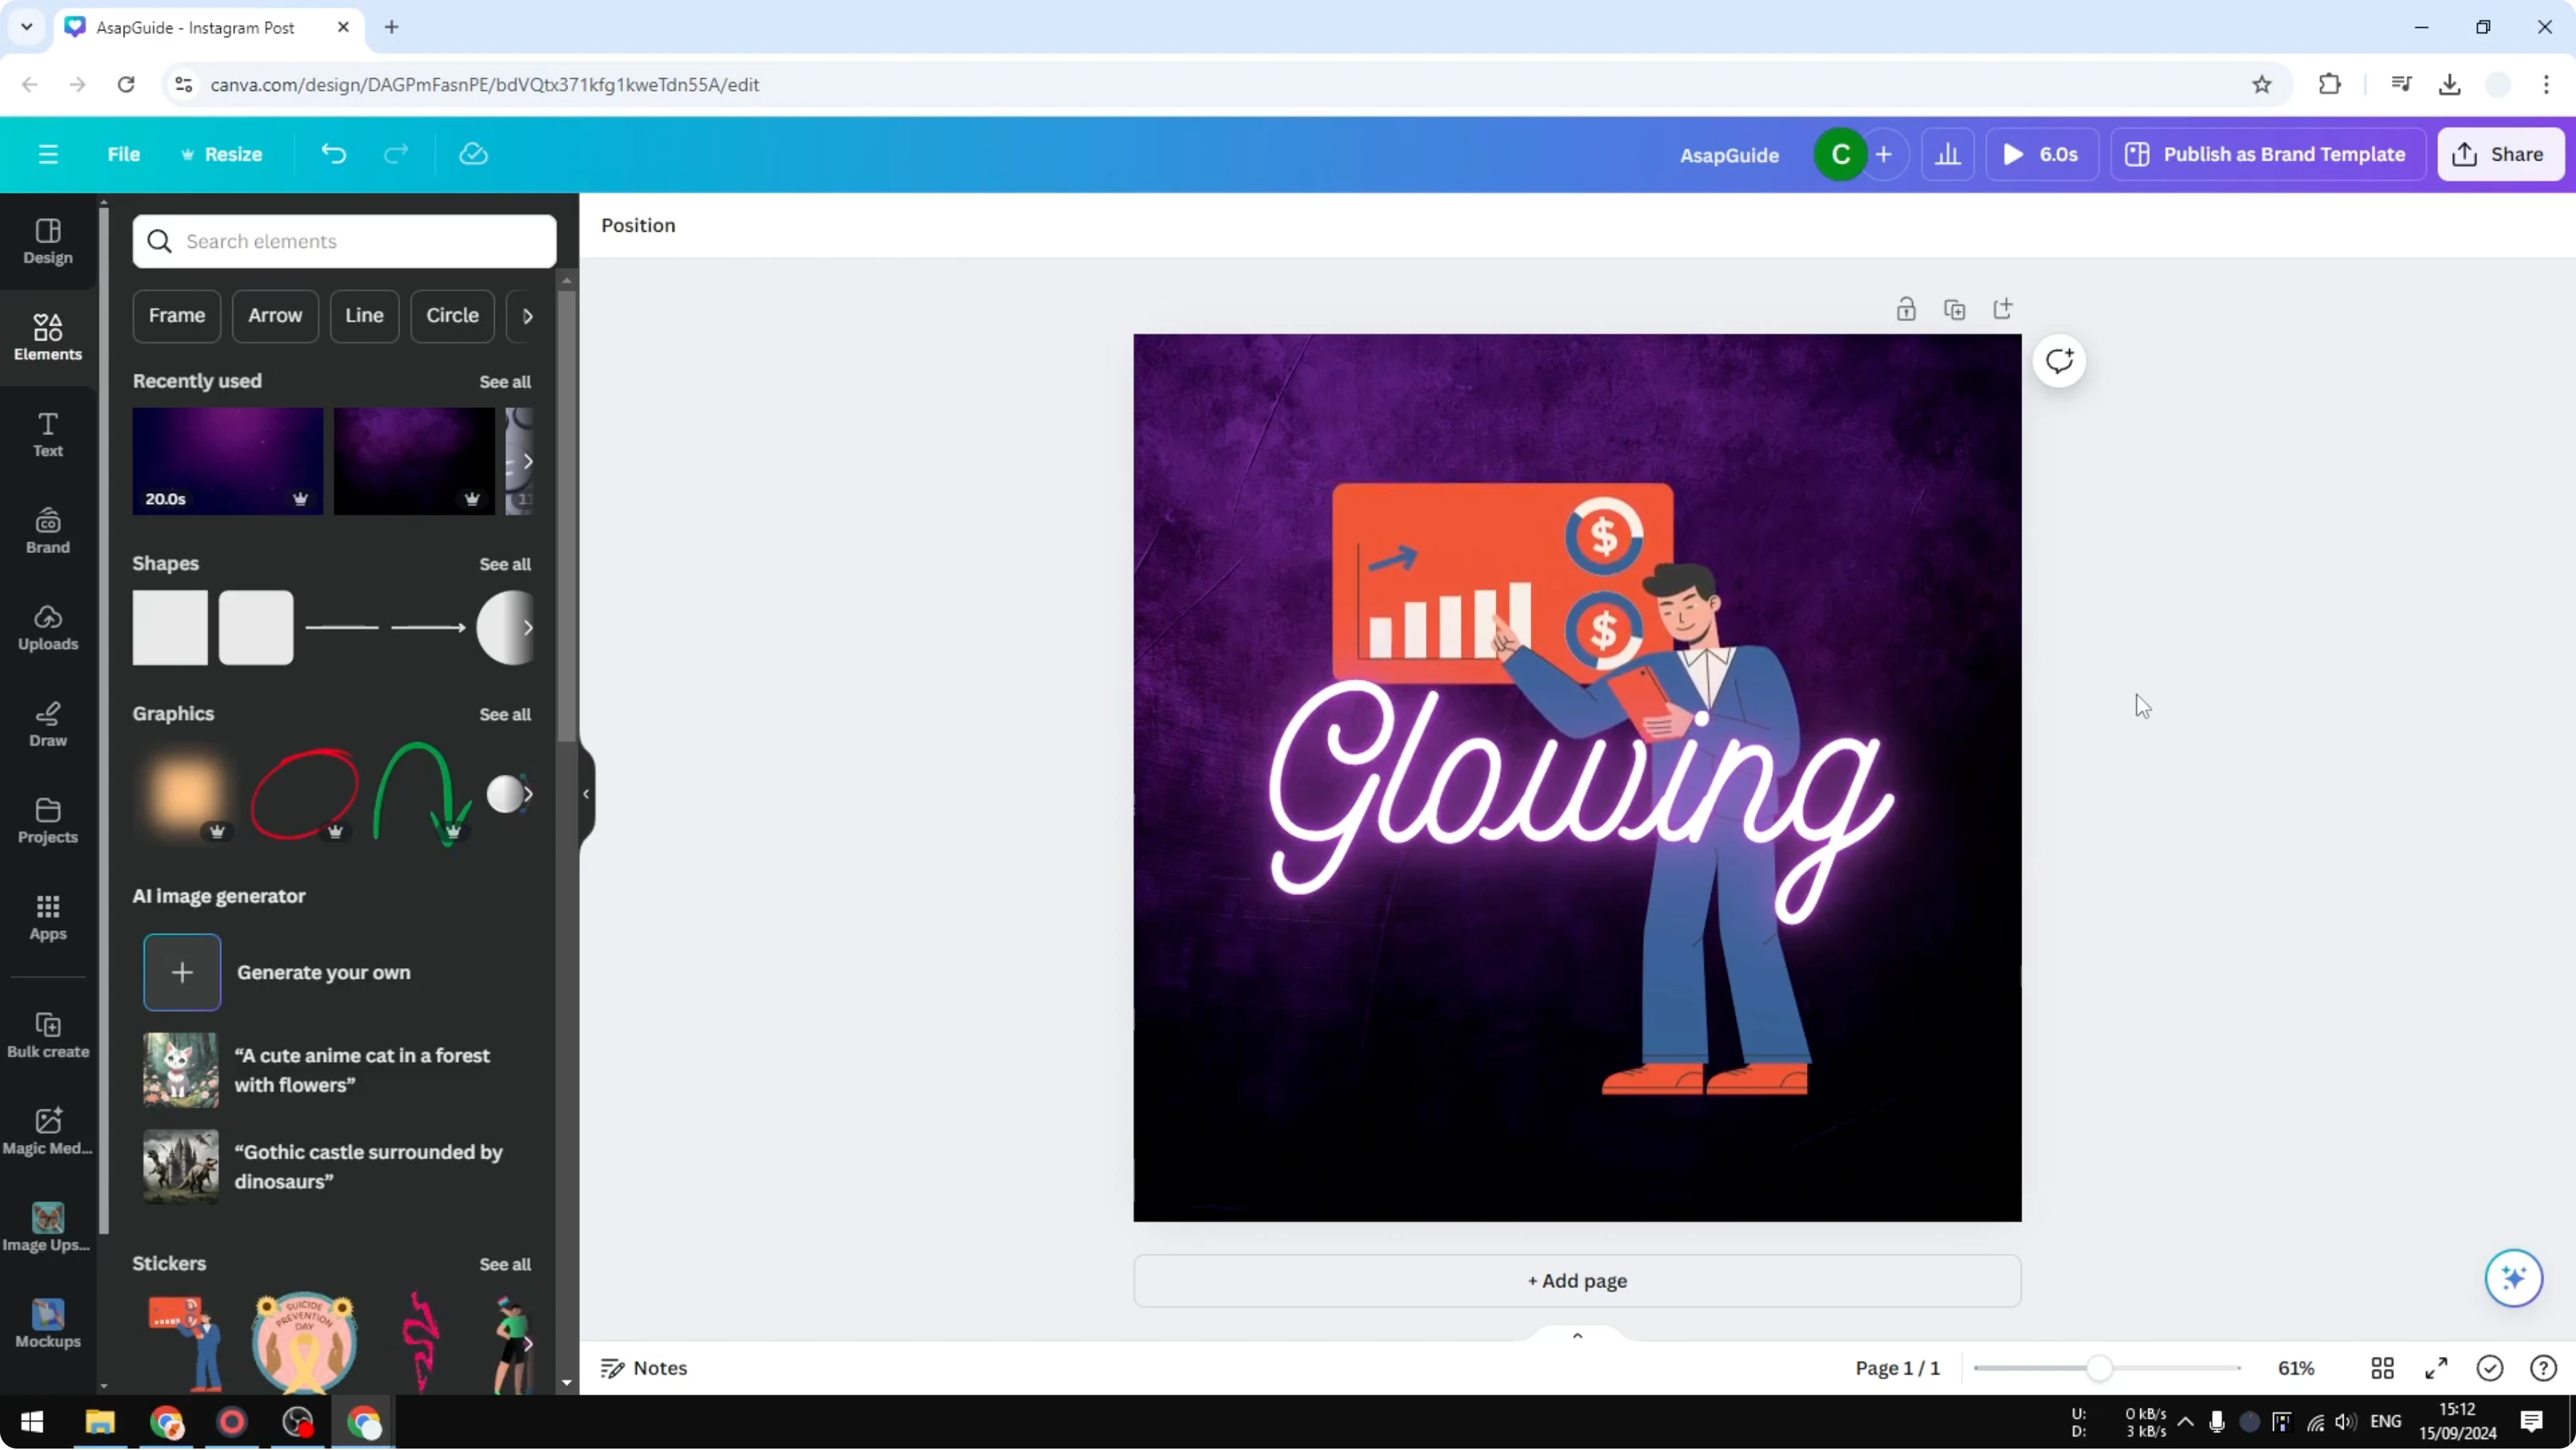
Task: Open the Insights chart icon
Action: click(x=1947, y=154)
